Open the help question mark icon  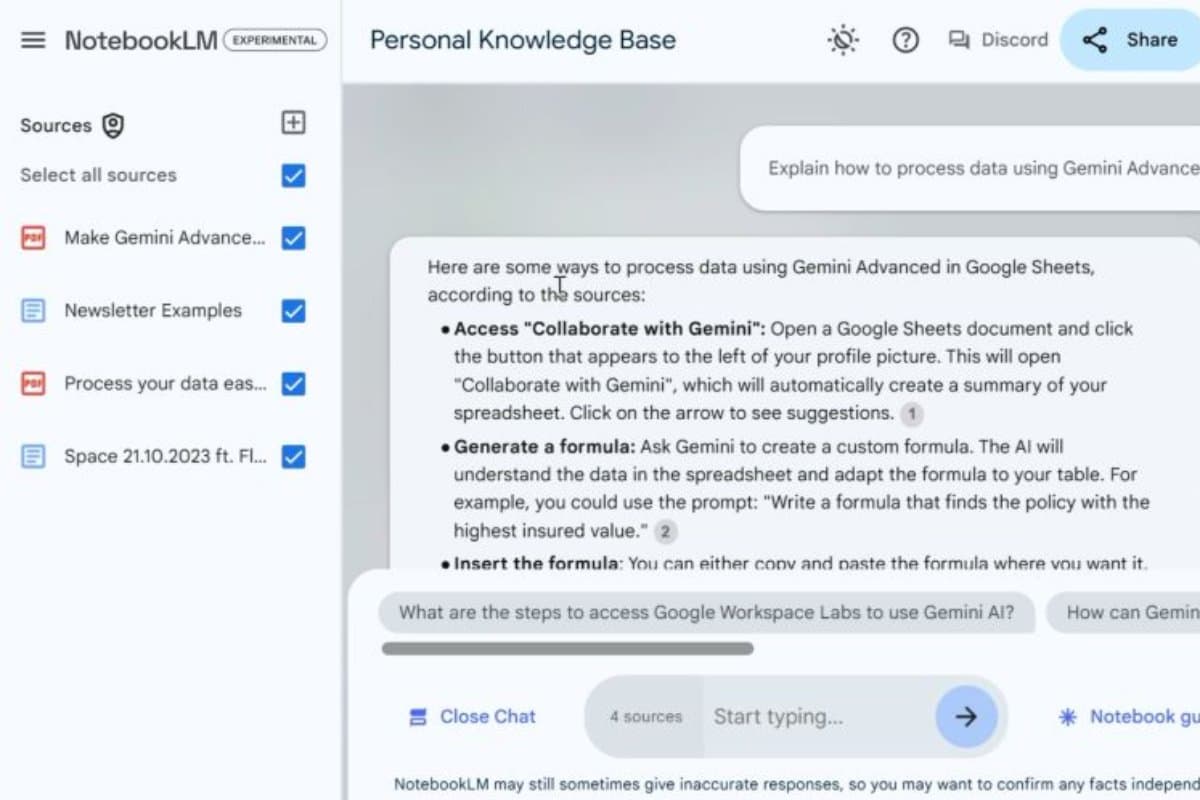pyautogui.click(x=905, y=40)
